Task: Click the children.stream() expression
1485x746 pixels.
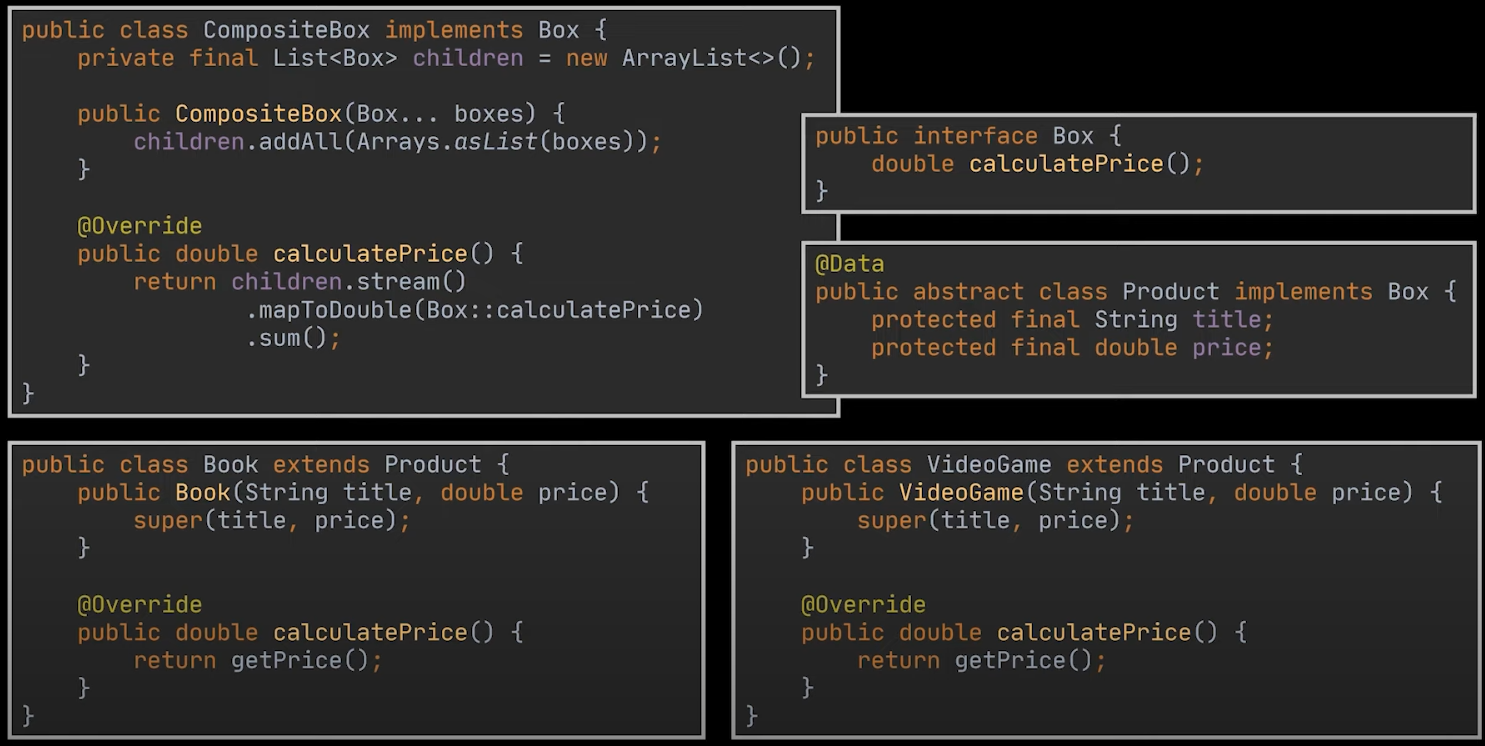Action: click(x=349, y=282)
